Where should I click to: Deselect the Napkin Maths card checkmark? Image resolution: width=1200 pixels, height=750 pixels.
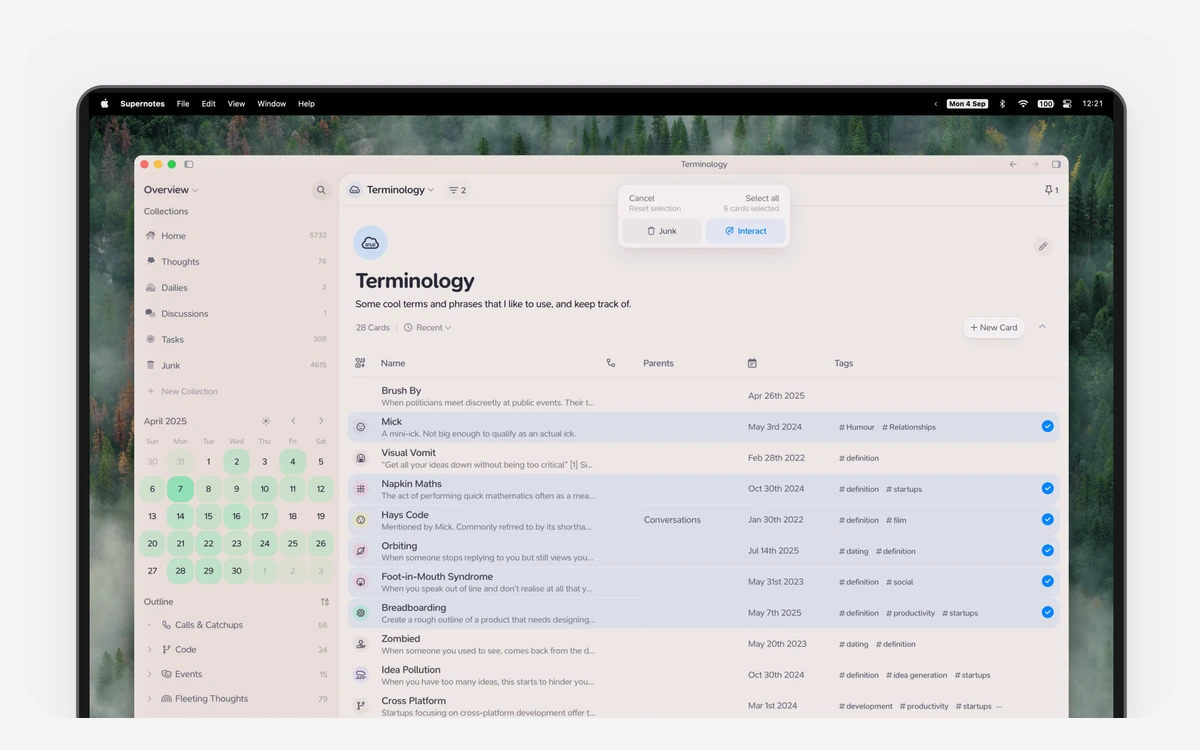coord(1047,488)
